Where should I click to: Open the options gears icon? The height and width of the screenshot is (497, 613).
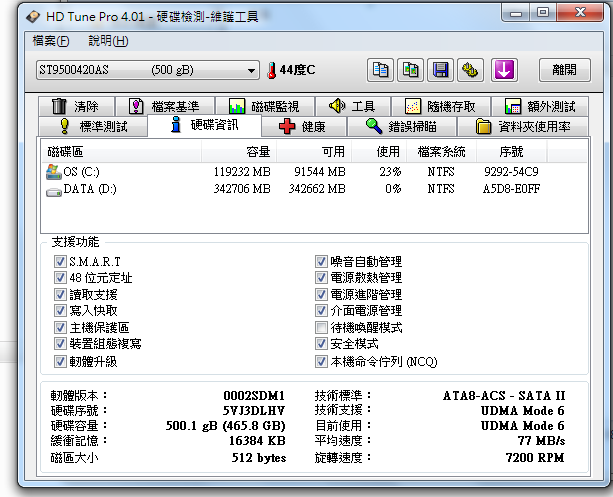pyautogui.click(x=470, y=70)
